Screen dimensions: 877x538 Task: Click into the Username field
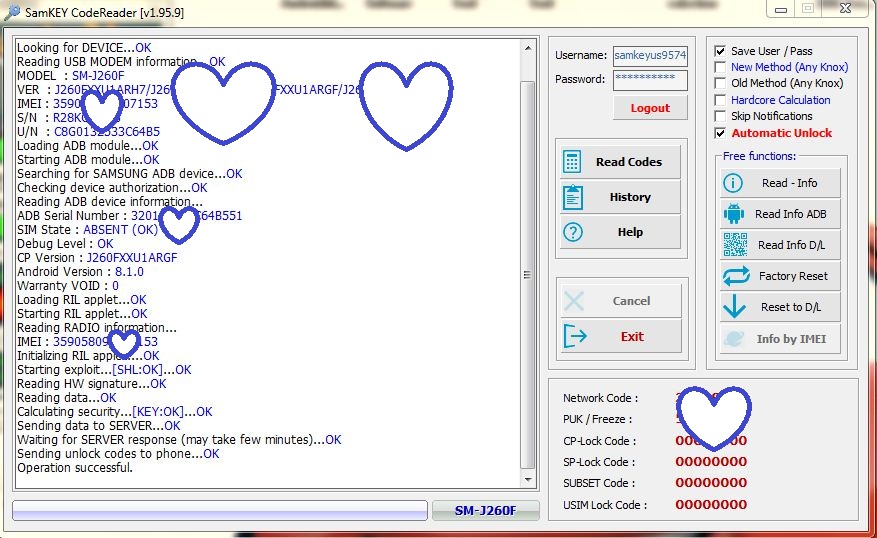650,55
